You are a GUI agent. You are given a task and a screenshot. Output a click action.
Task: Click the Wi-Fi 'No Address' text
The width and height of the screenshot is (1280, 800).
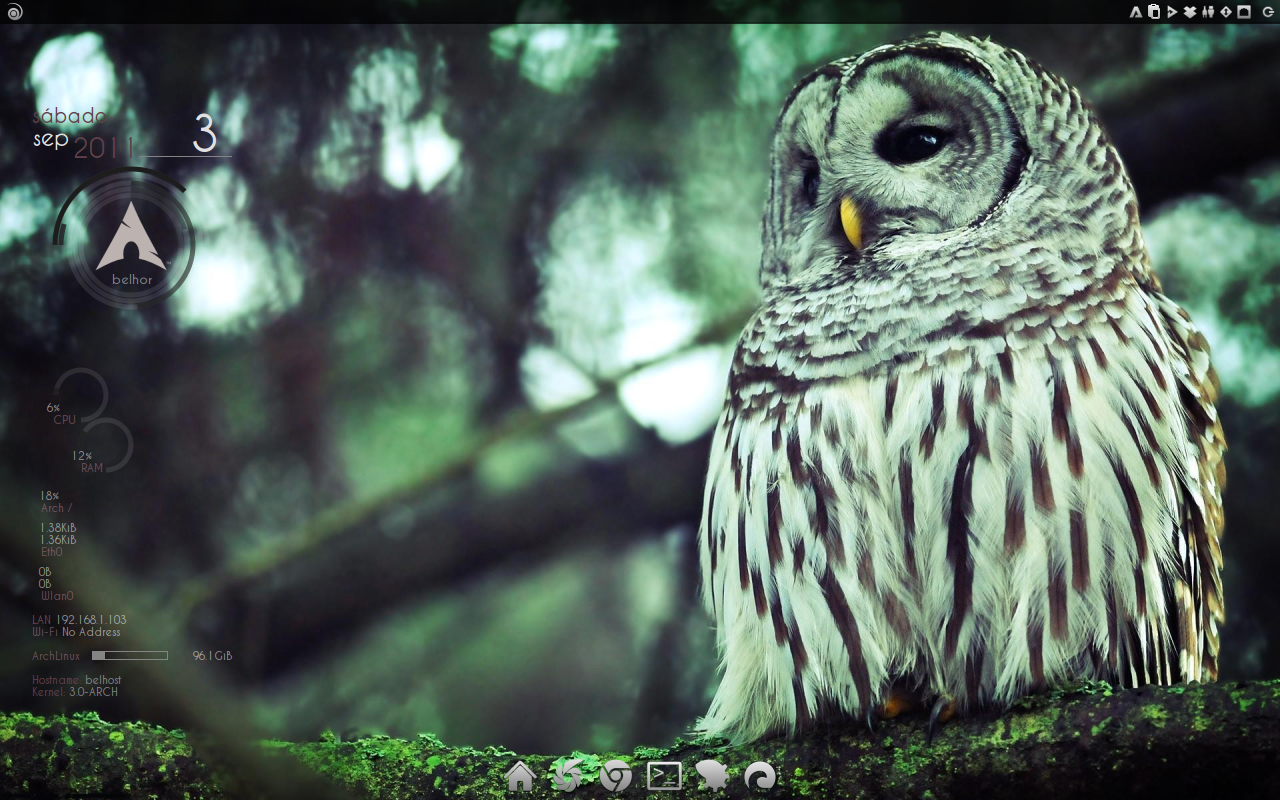[91, 632]
